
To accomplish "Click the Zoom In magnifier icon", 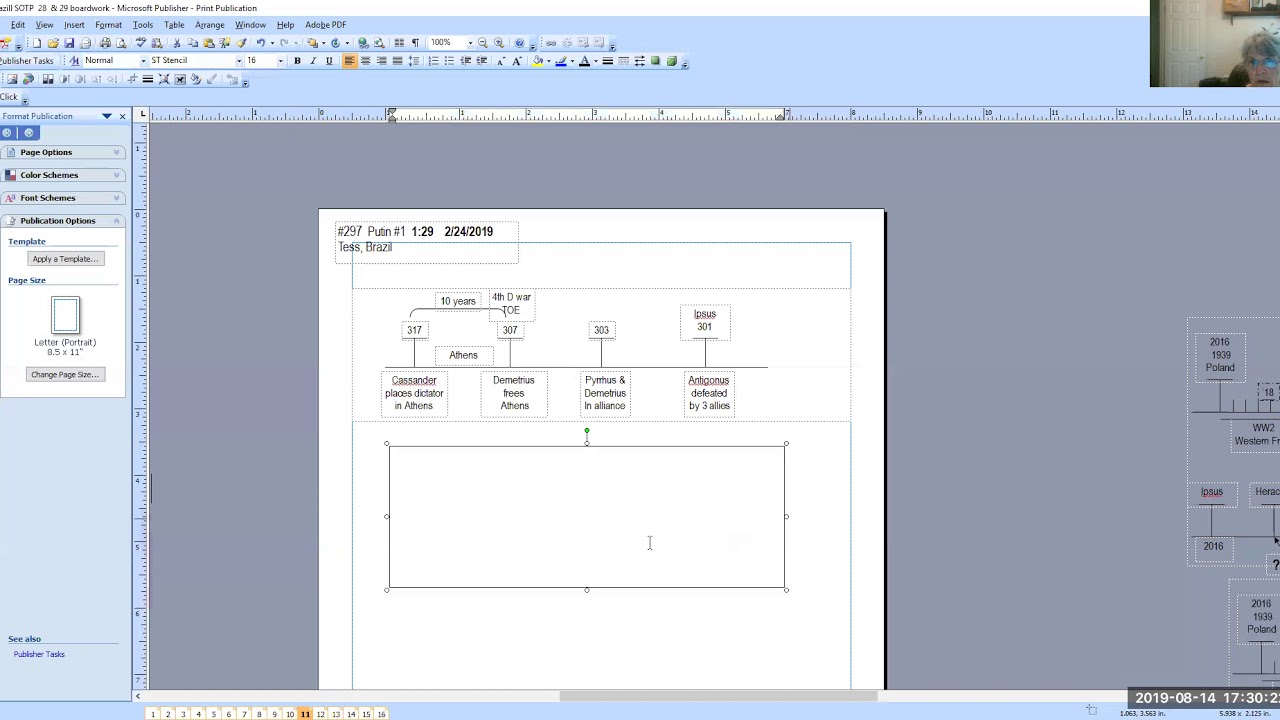I will (x=498, y=43).
